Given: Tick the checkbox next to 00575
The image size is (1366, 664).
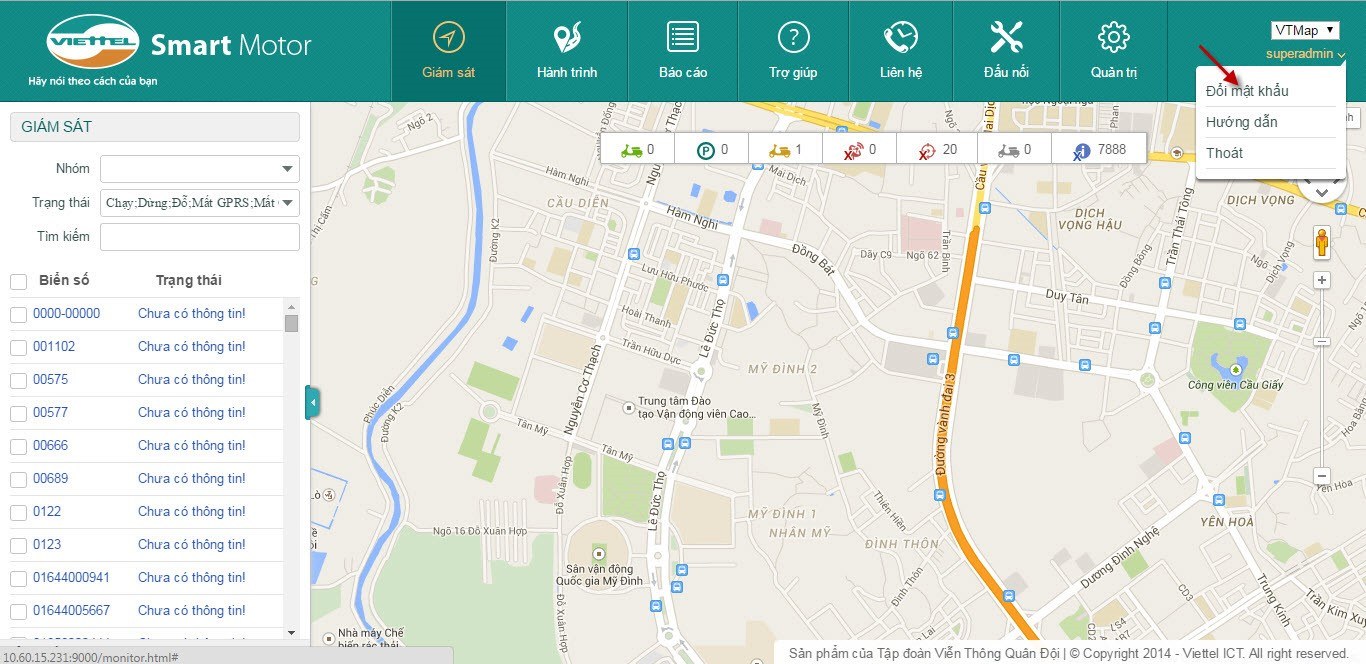Looking at the screenshot, I should (x=18, y=380).
